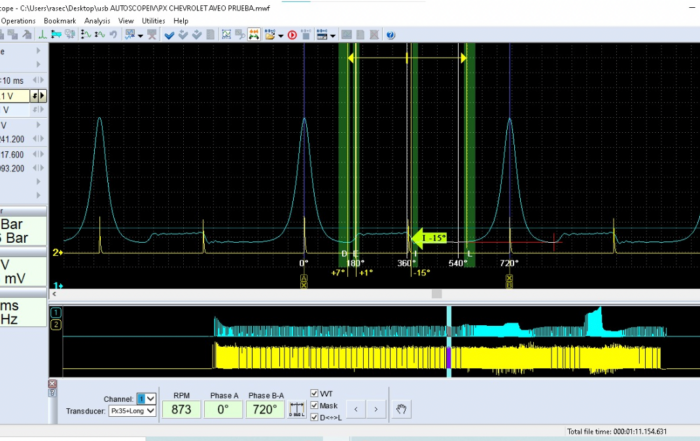
Task: Click the previous arrow button beside checkboxes
Action: (x=356, y=408)
